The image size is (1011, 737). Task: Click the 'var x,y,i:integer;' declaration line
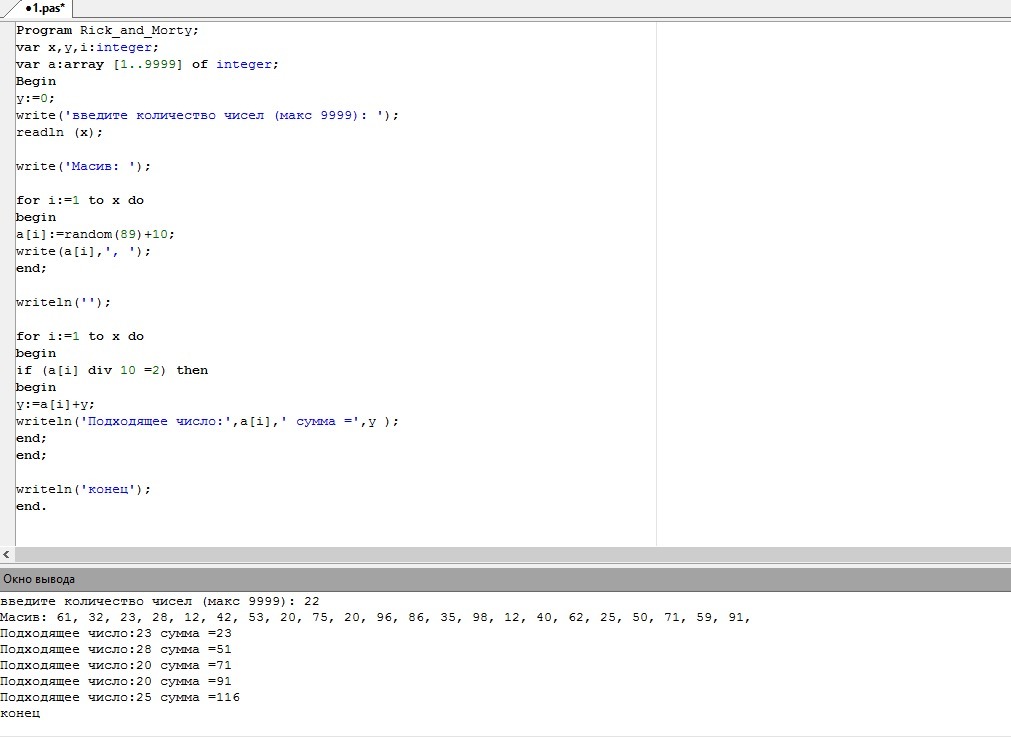(87, 47)
